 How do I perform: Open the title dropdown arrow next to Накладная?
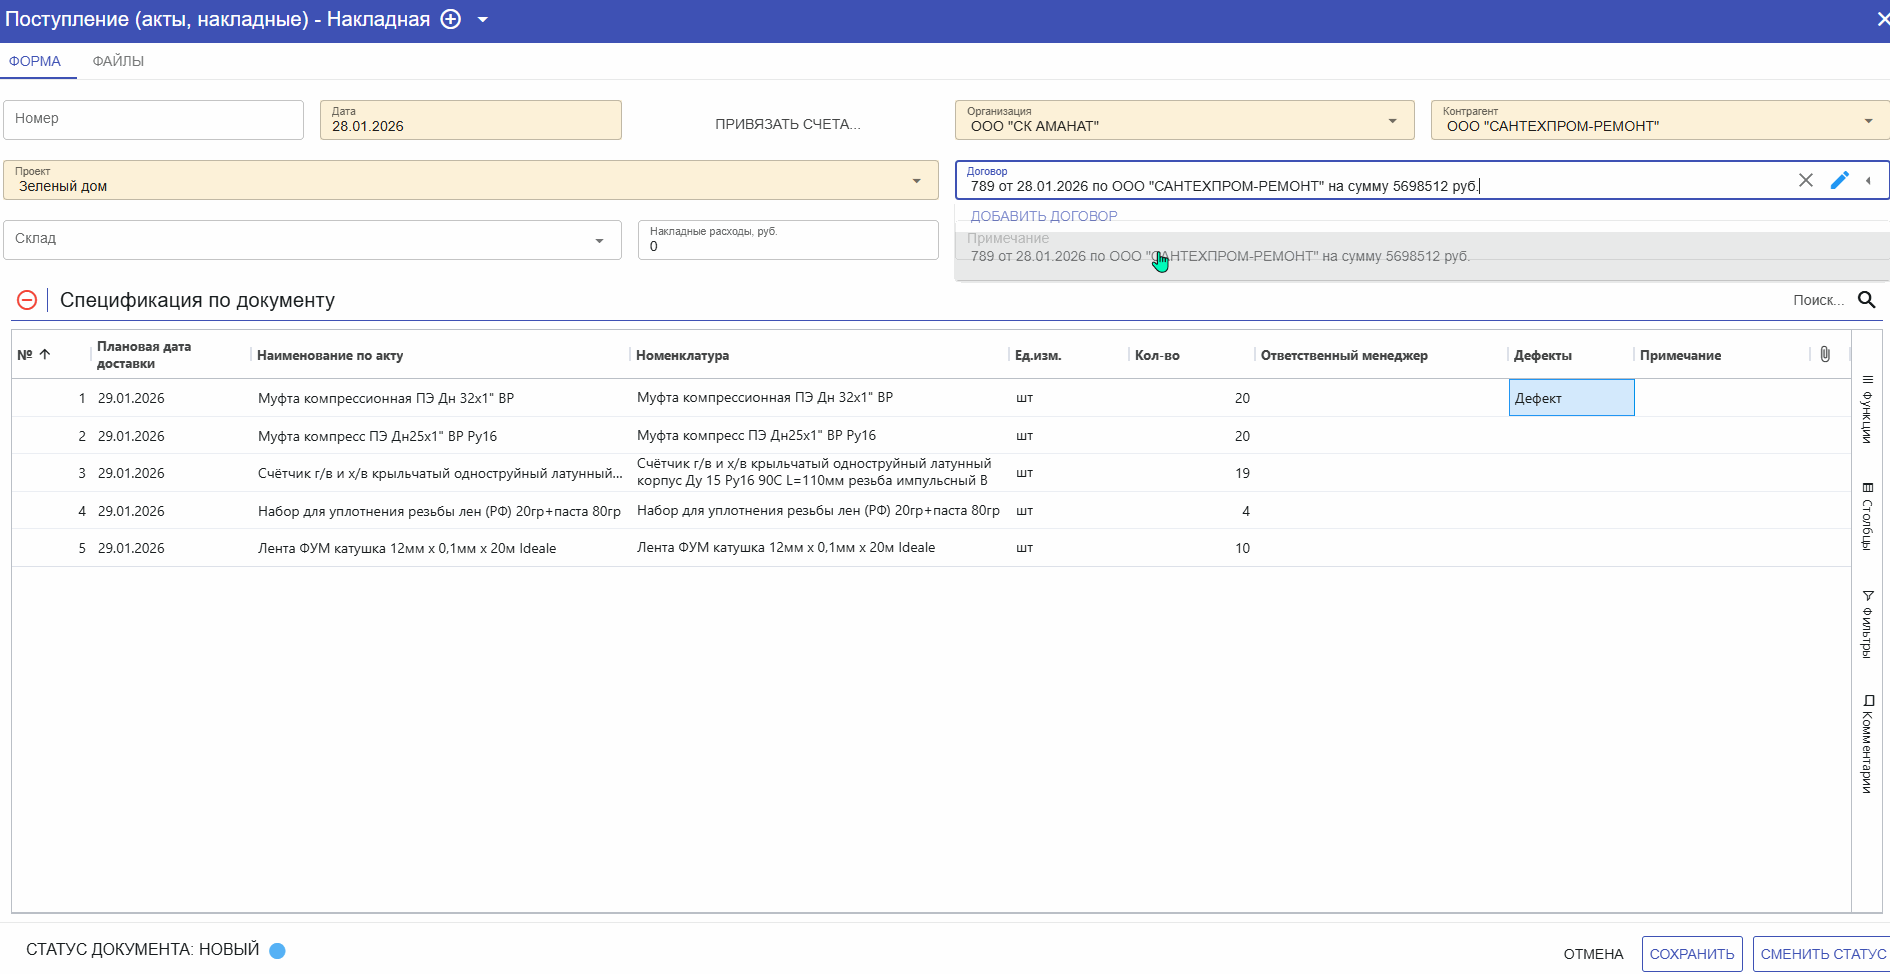pyautogui.click(x=483, y=20)
